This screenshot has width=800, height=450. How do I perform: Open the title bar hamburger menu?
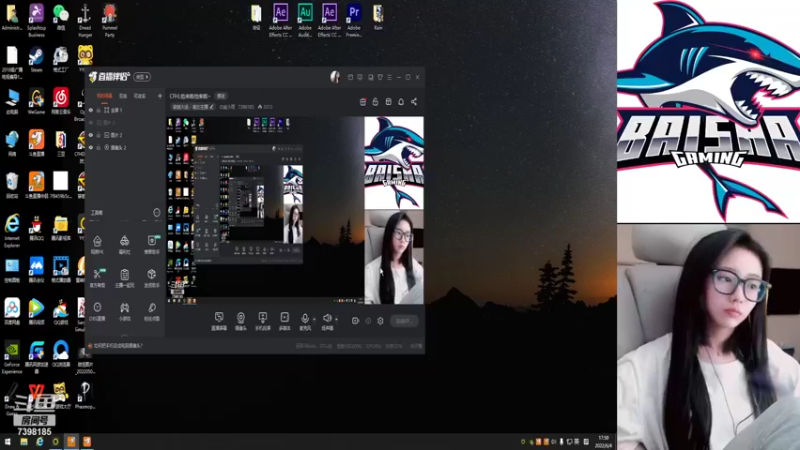[x=389, y=77]
